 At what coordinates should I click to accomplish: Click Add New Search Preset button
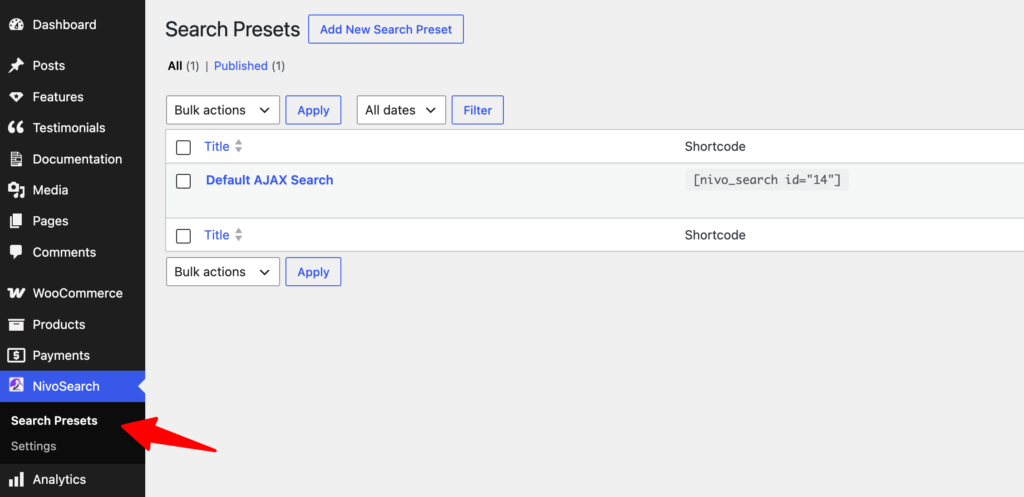click(x=385, y=29)
